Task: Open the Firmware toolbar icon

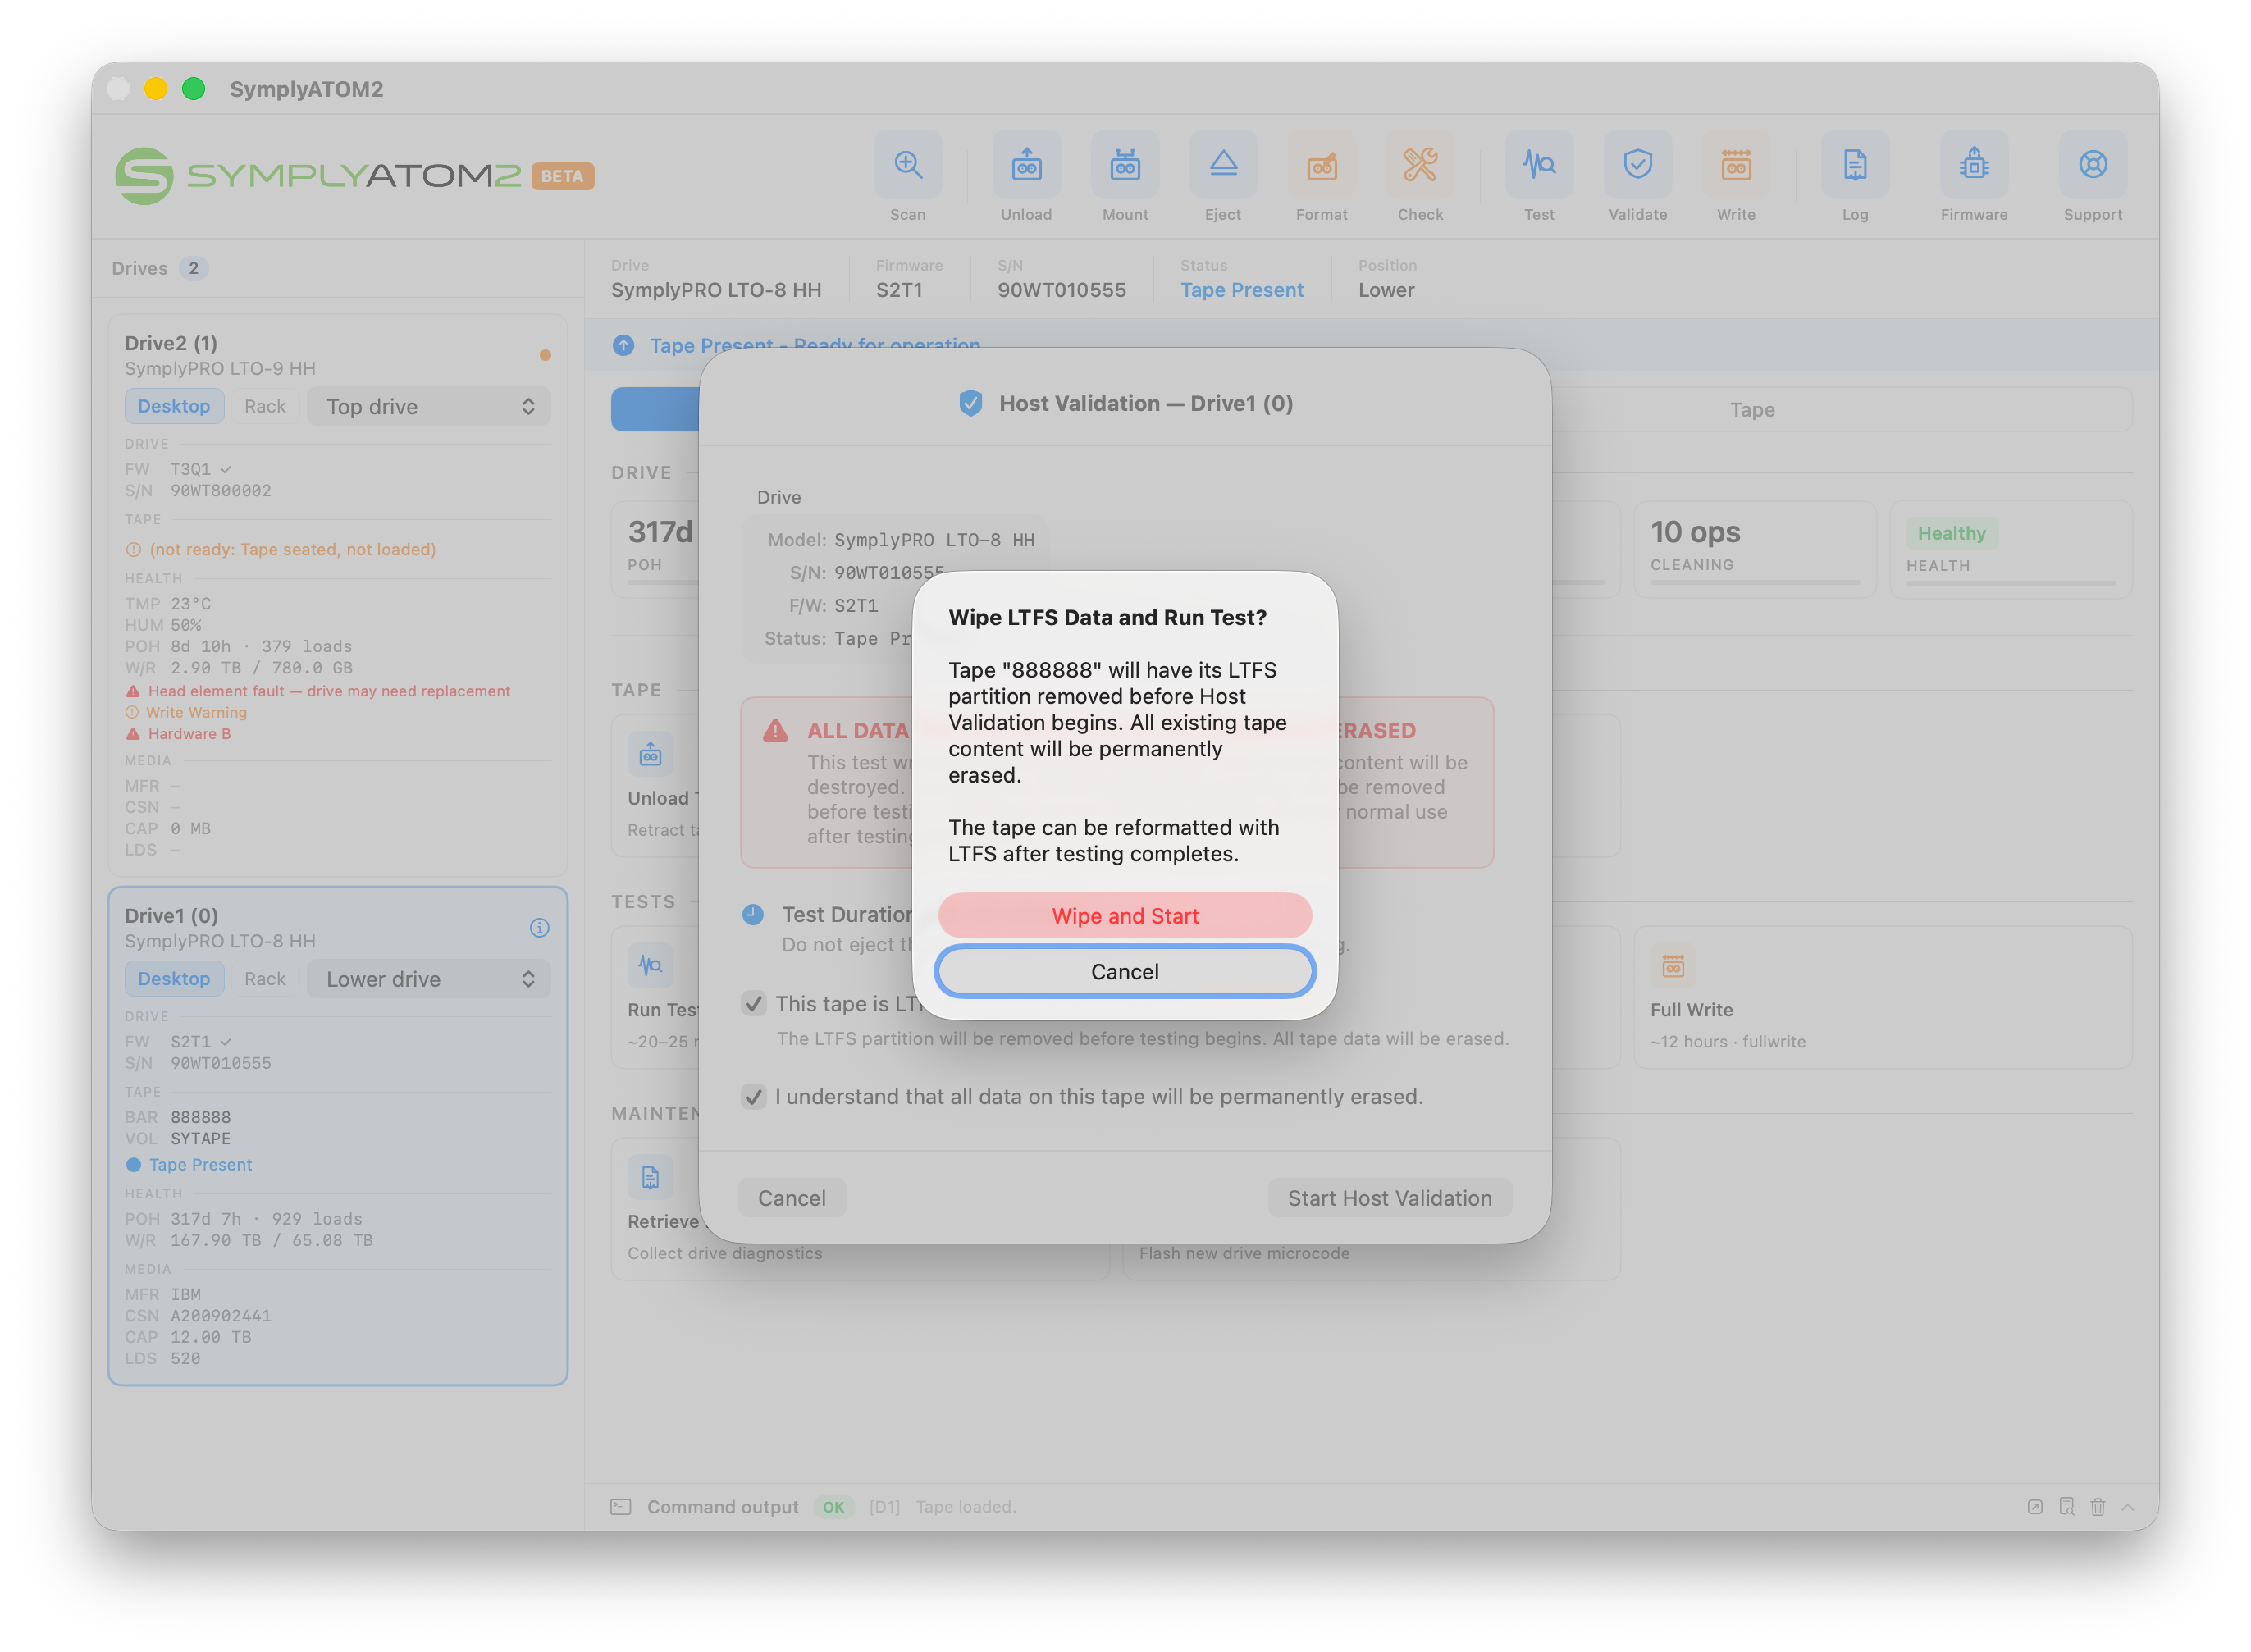Action: point(1974,164)
